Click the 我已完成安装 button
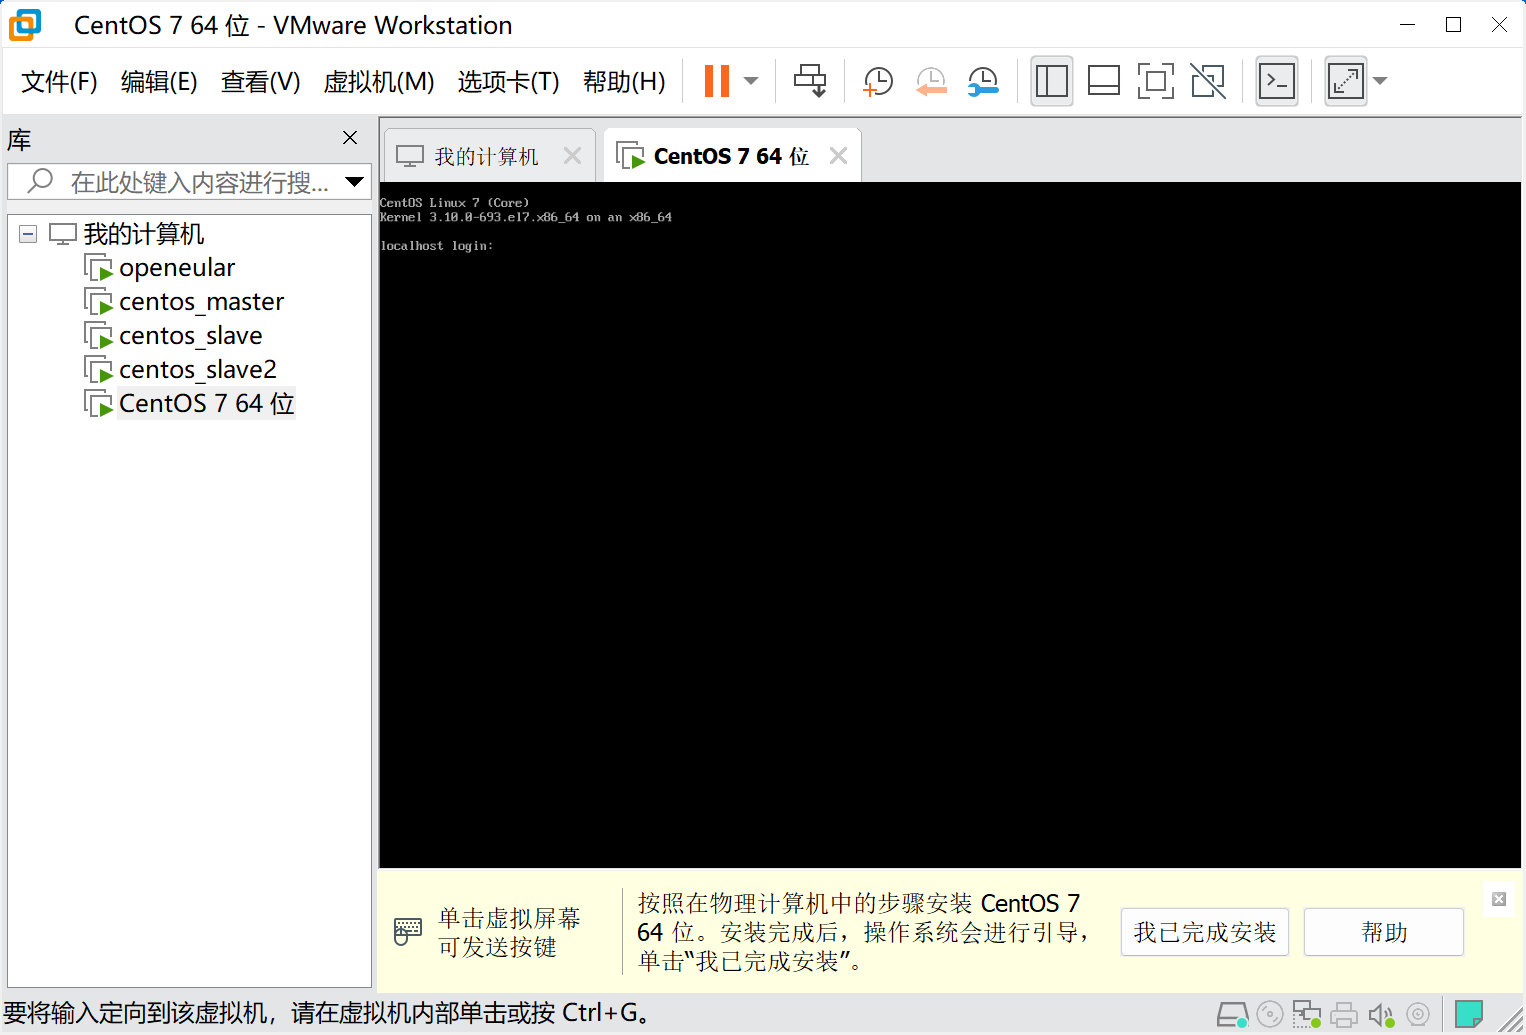The height and width of the screenshot is (1035, 1526). pos(1205,932)
